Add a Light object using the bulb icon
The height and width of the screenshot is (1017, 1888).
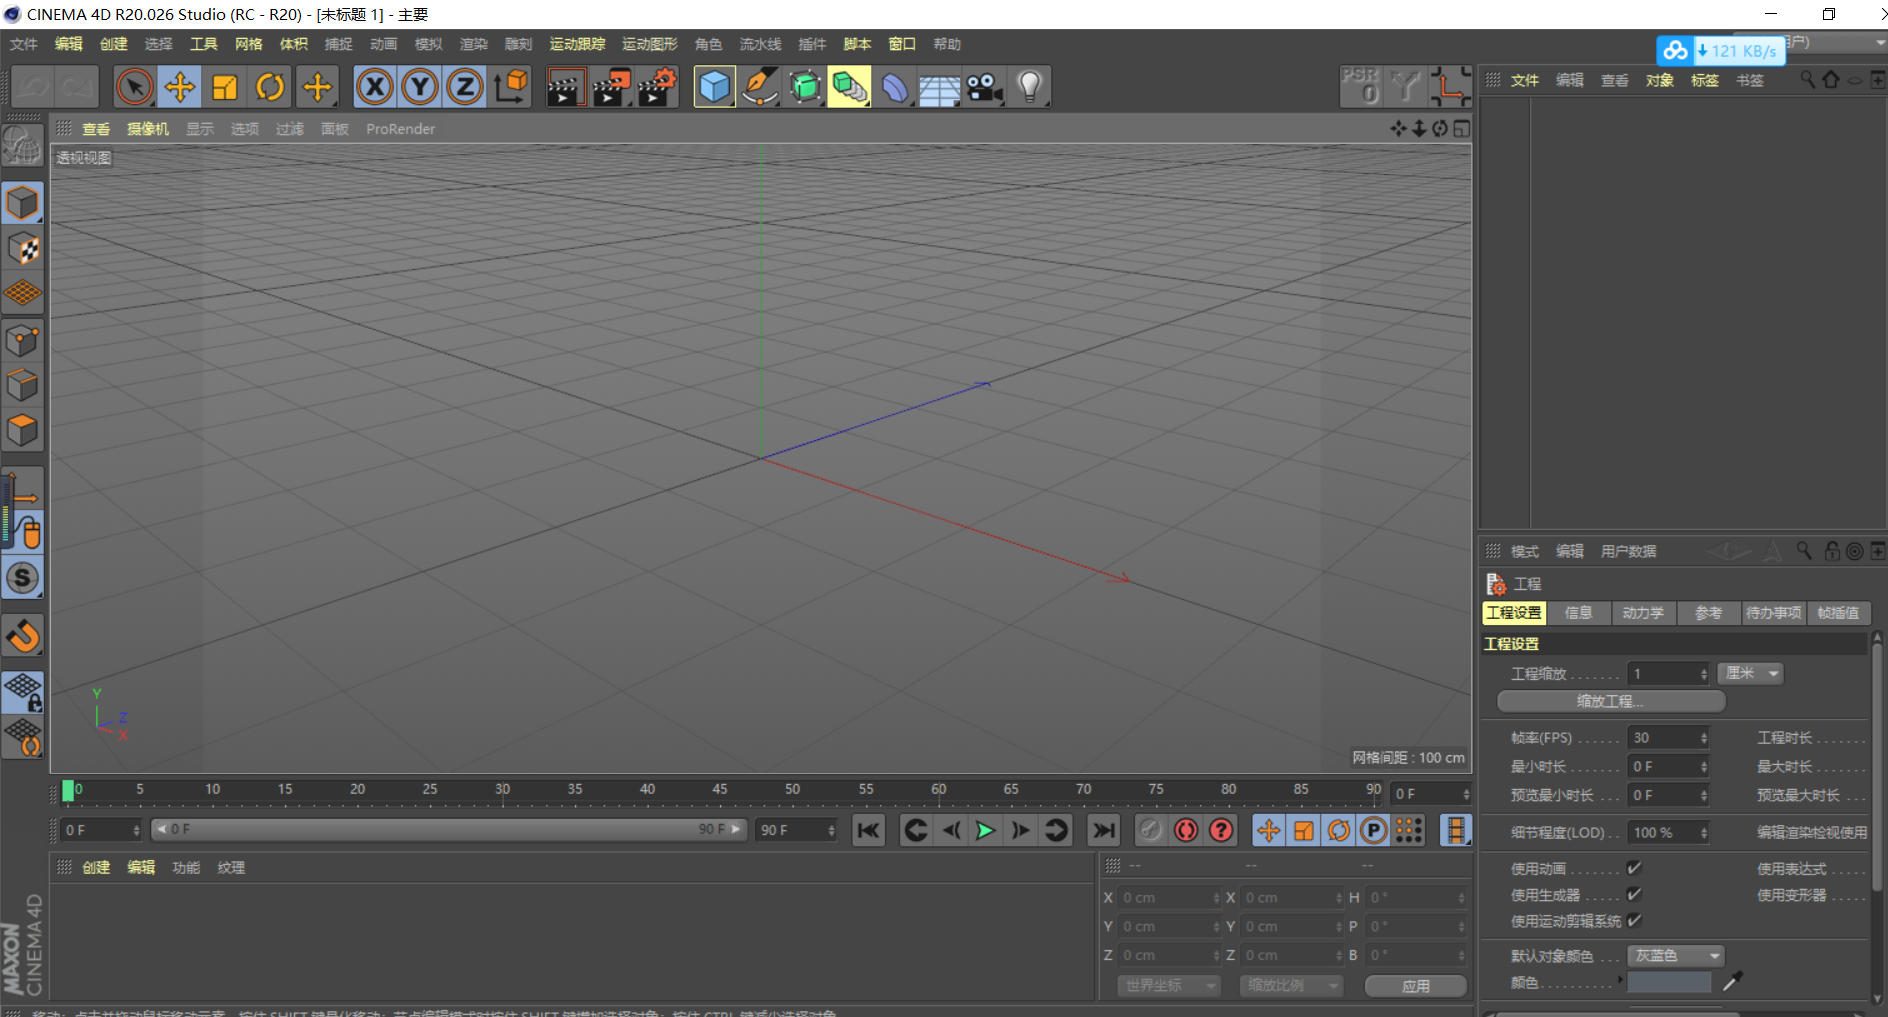point(1029,87)
